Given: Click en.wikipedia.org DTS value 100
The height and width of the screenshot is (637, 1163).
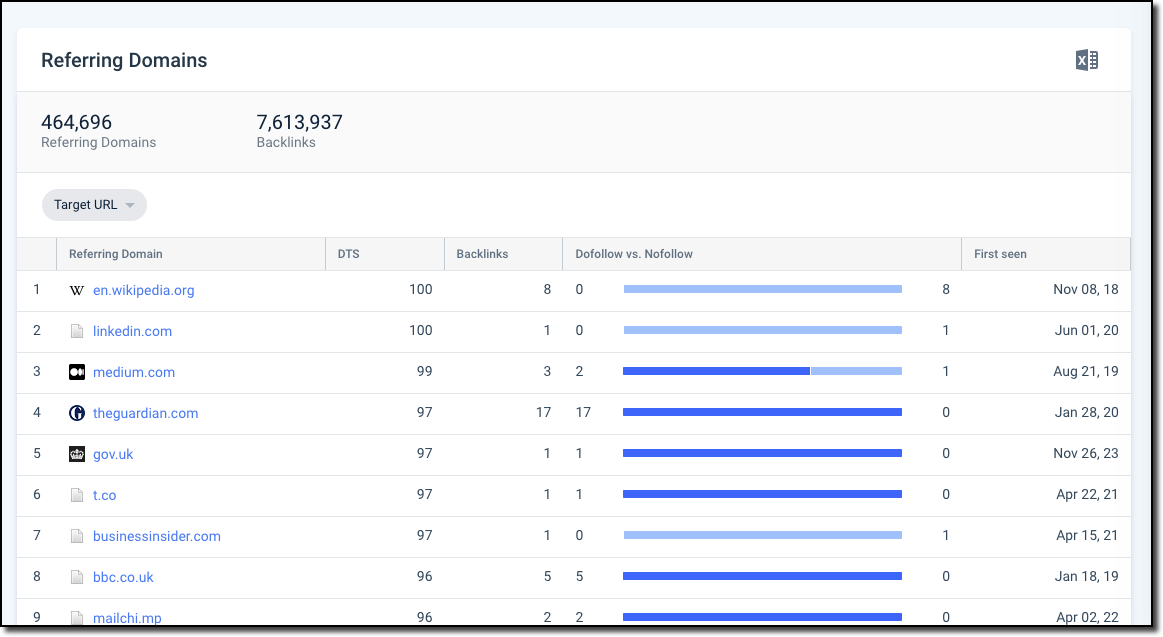Looking at the screenshot, I should (x=421, y=289).
